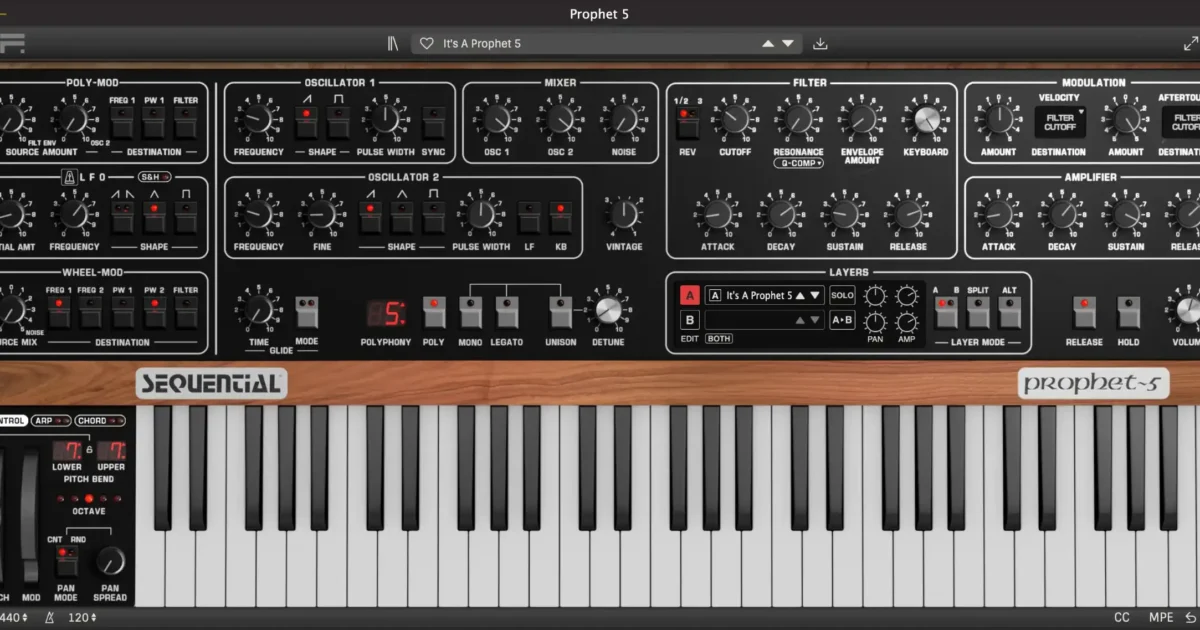The height and width of the screenshot is (630, 1200).
Task: Enable Oscillator 1 SYNC switch
Action: 433,121
